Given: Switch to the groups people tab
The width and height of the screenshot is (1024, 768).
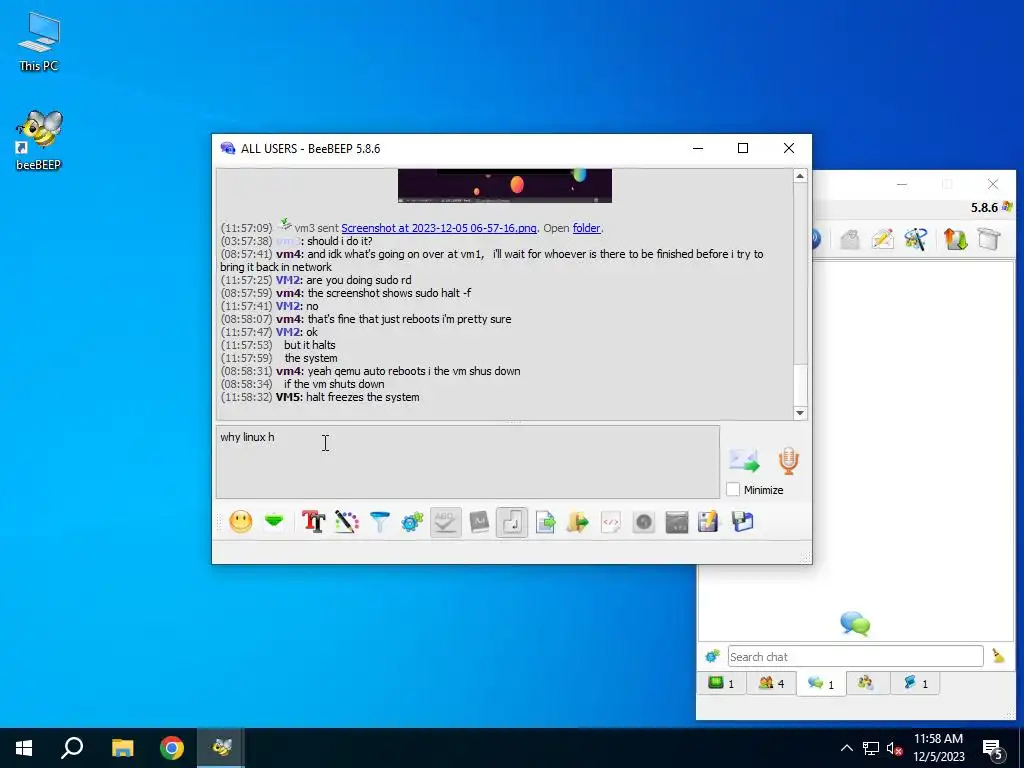Looking at the screenshot, I should 866,683.
